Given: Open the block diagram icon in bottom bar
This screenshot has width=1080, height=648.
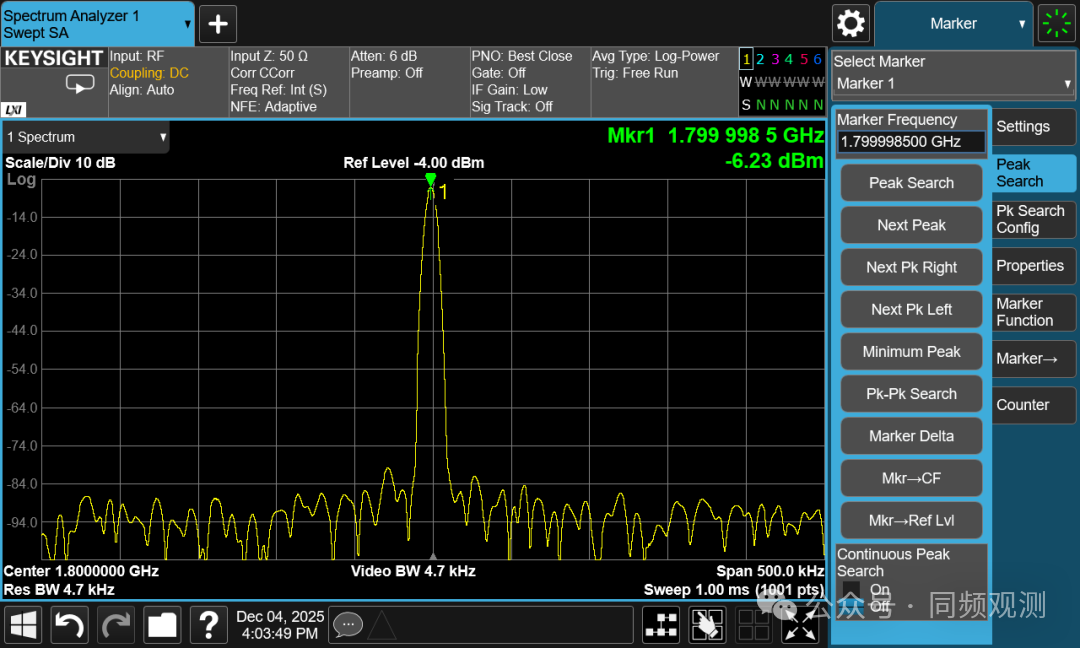Looking at the screenshot, I should click(x=660, y=626).
